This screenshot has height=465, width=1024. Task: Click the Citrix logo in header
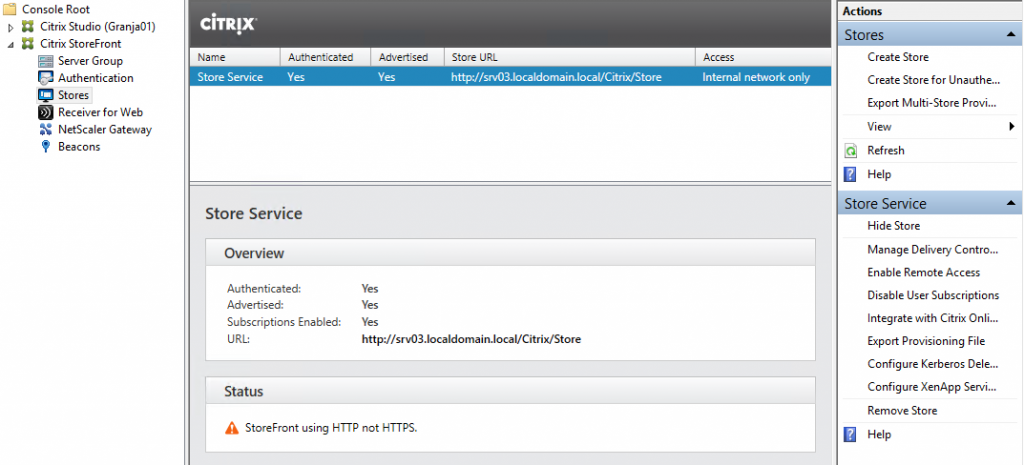coord(228,24)
